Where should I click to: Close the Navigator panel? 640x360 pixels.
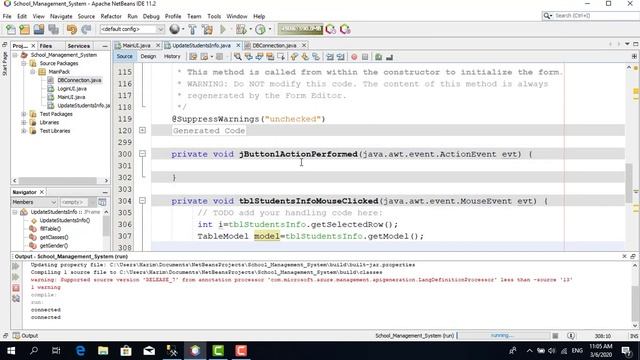42,192
